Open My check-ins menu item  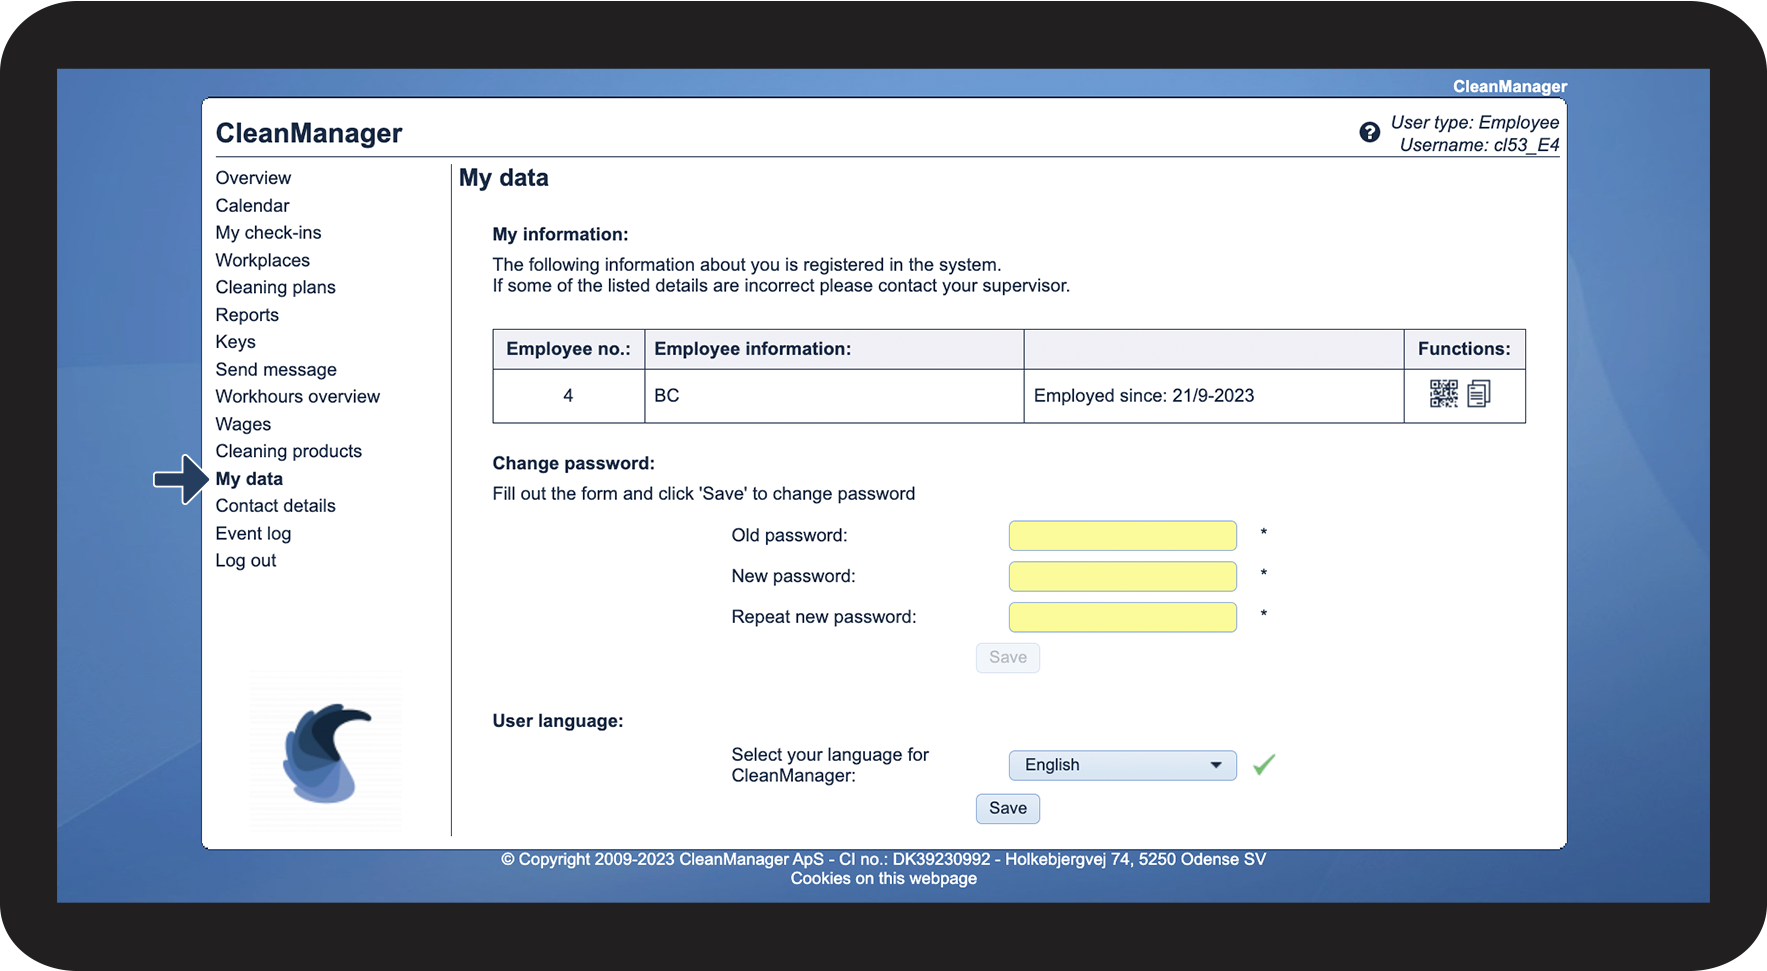[268, 233]
